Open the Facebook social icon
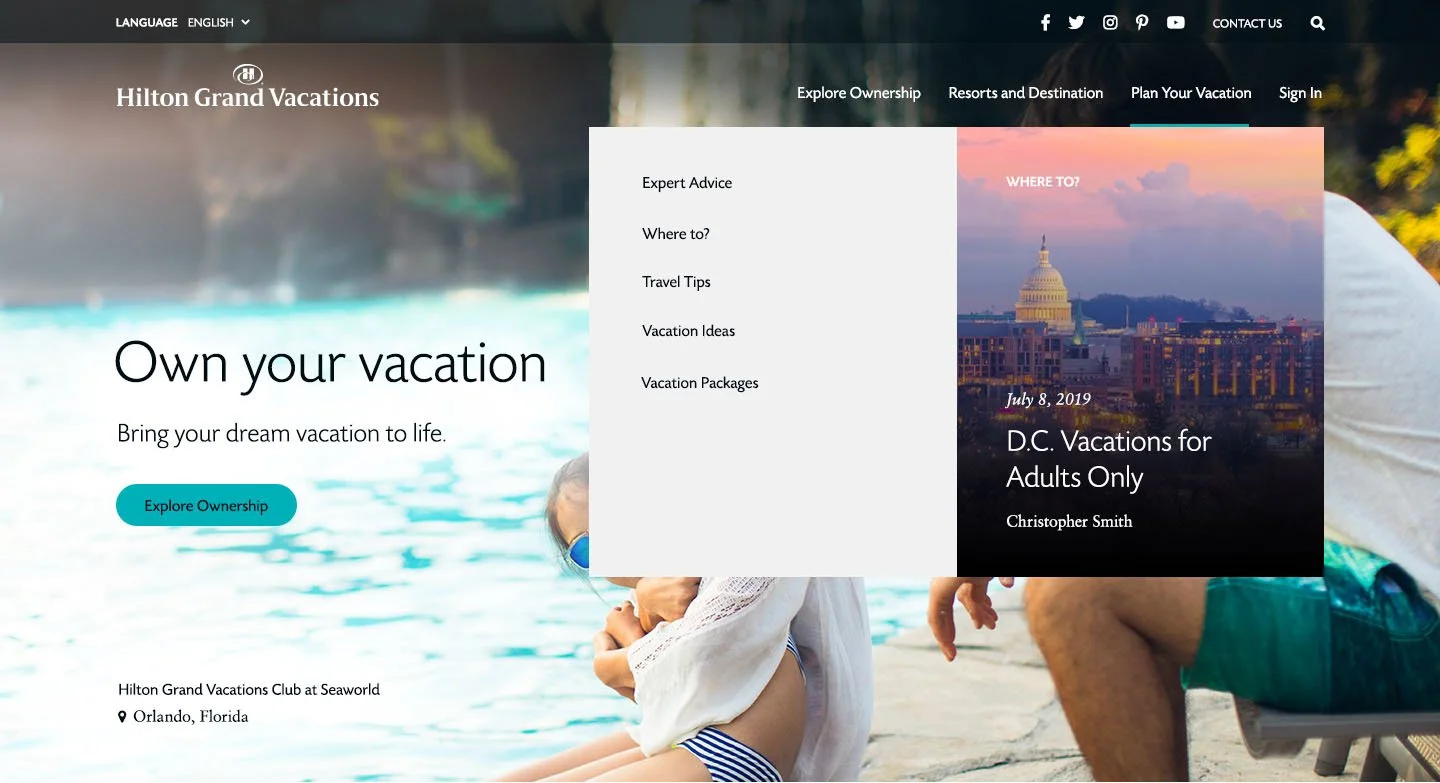 coord(1045,22)
